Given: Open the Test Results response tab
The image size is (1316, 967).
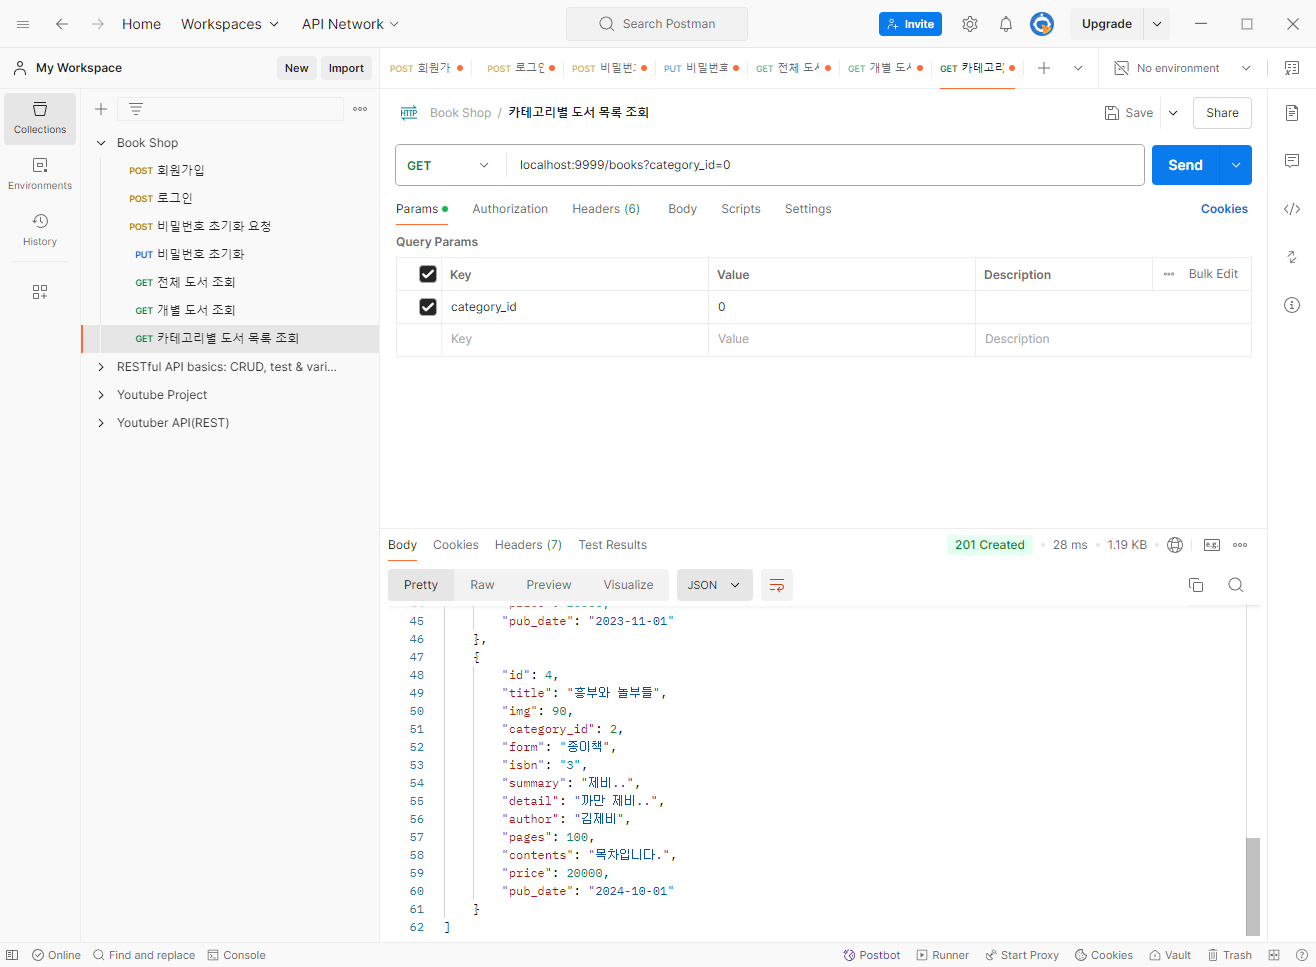Looking at the screenshot, I should [613, 545].
